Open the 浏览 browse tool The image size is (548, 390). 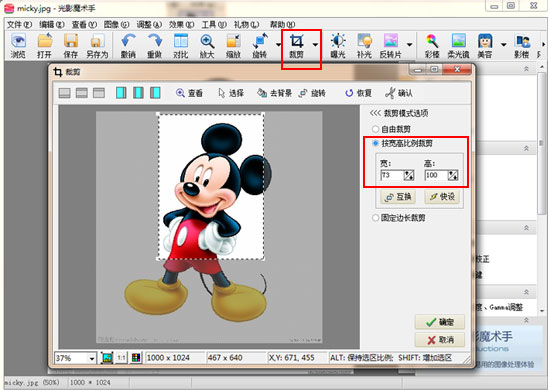(18, 46)
